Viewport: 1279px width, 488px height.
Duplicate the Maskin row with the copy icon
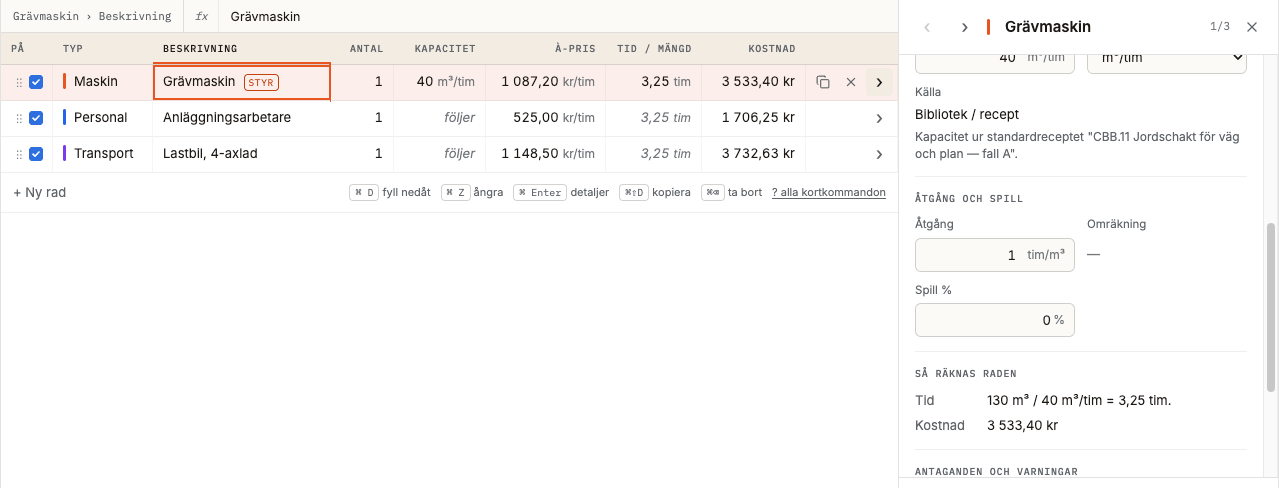[823, 82]
